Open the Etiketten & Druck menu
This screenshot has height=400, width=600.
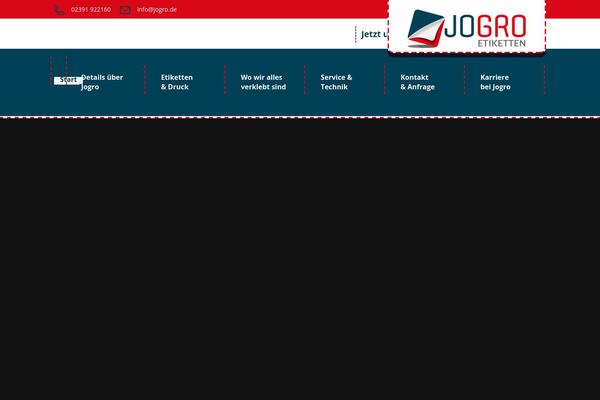click(177, 82)
